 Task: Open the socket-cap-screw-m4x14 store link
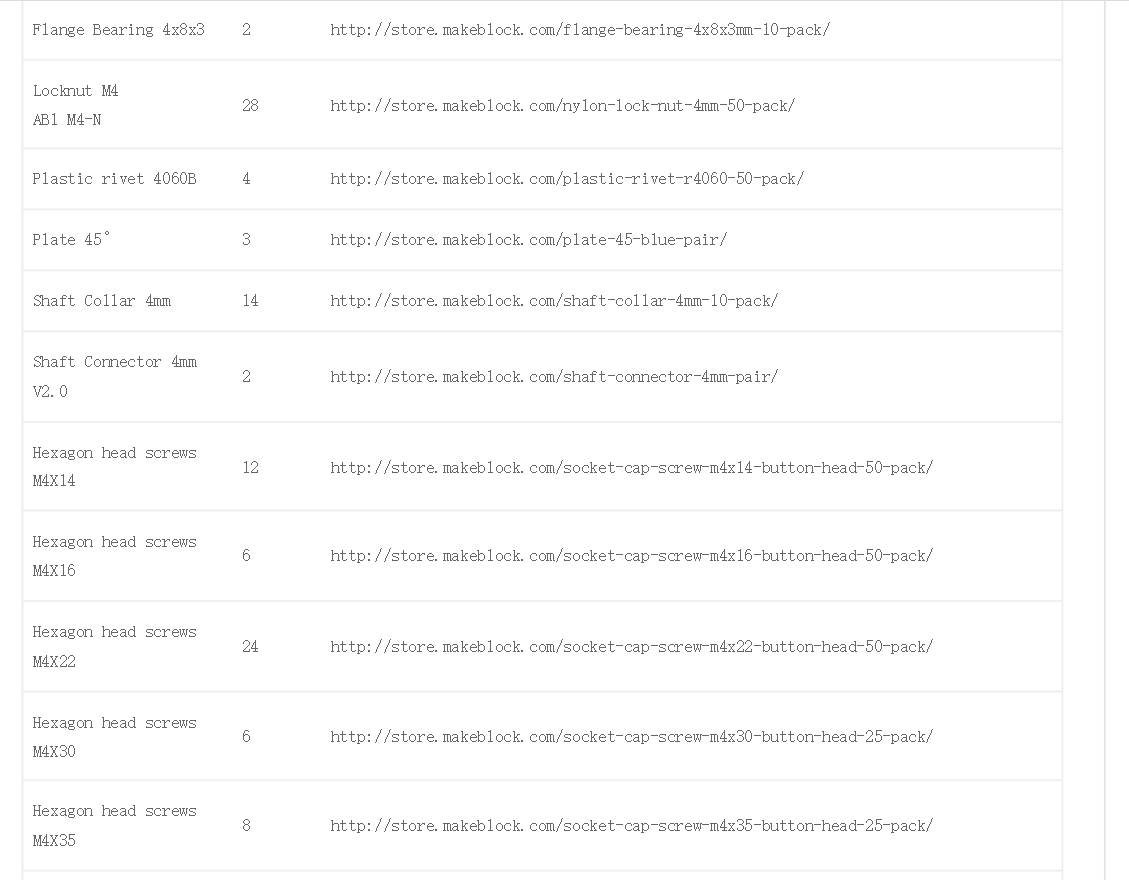(x=631, y=467)
